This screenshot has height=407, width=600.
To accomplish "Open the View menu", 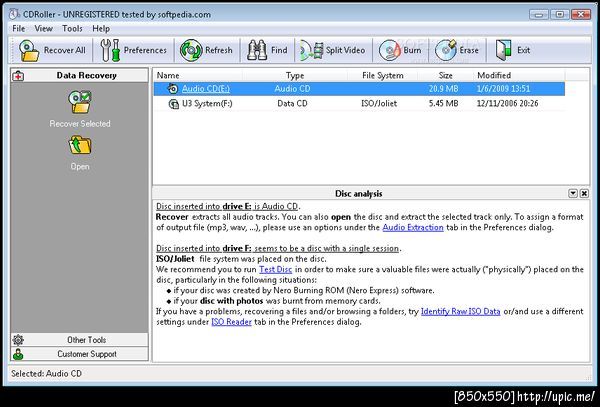I will 43,29.
